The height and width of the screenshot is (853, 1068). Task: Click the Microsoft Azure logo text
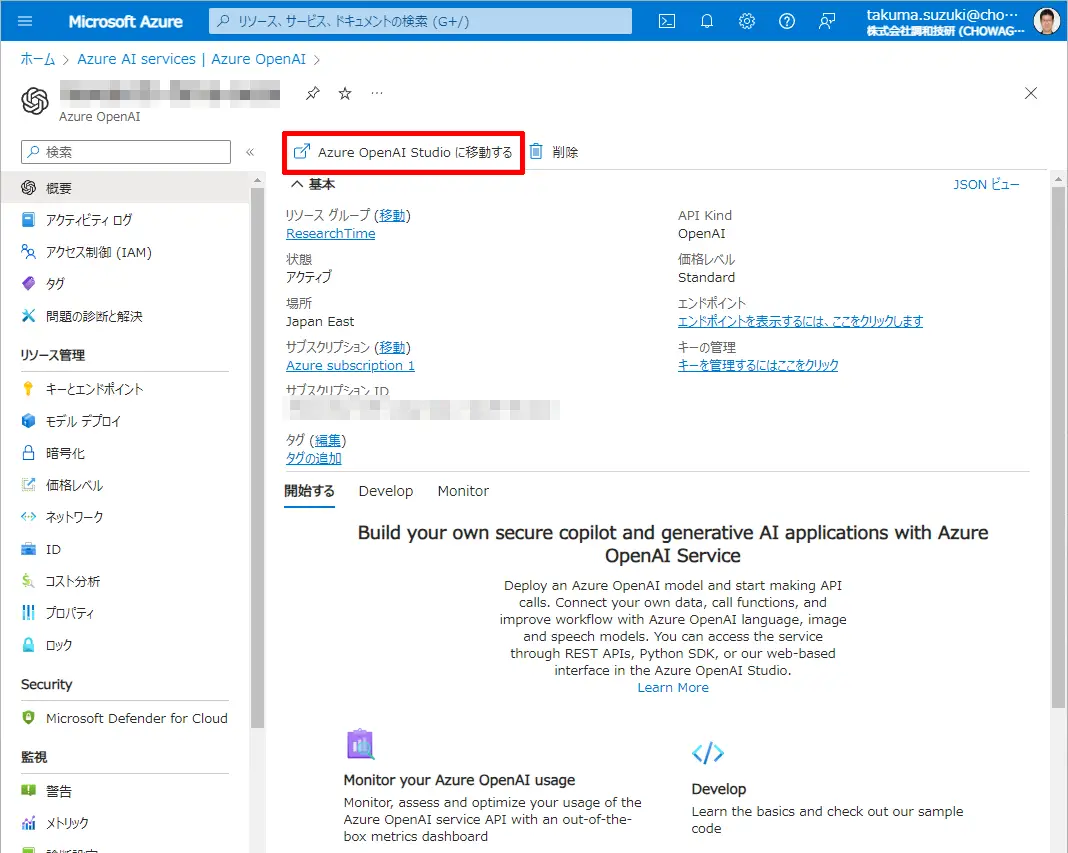[x=125, y=21]
